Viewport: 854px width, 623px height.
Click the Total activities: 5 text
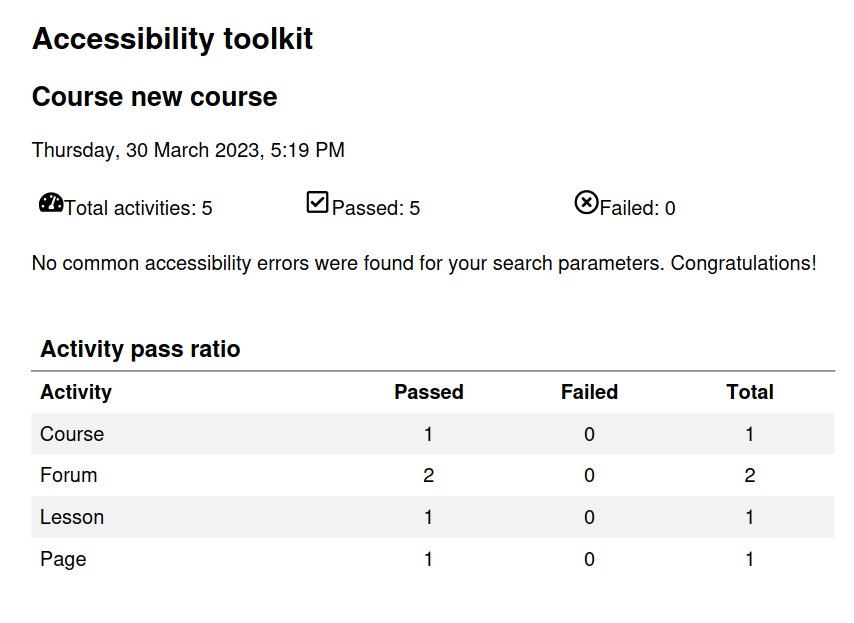pos(138,208)
